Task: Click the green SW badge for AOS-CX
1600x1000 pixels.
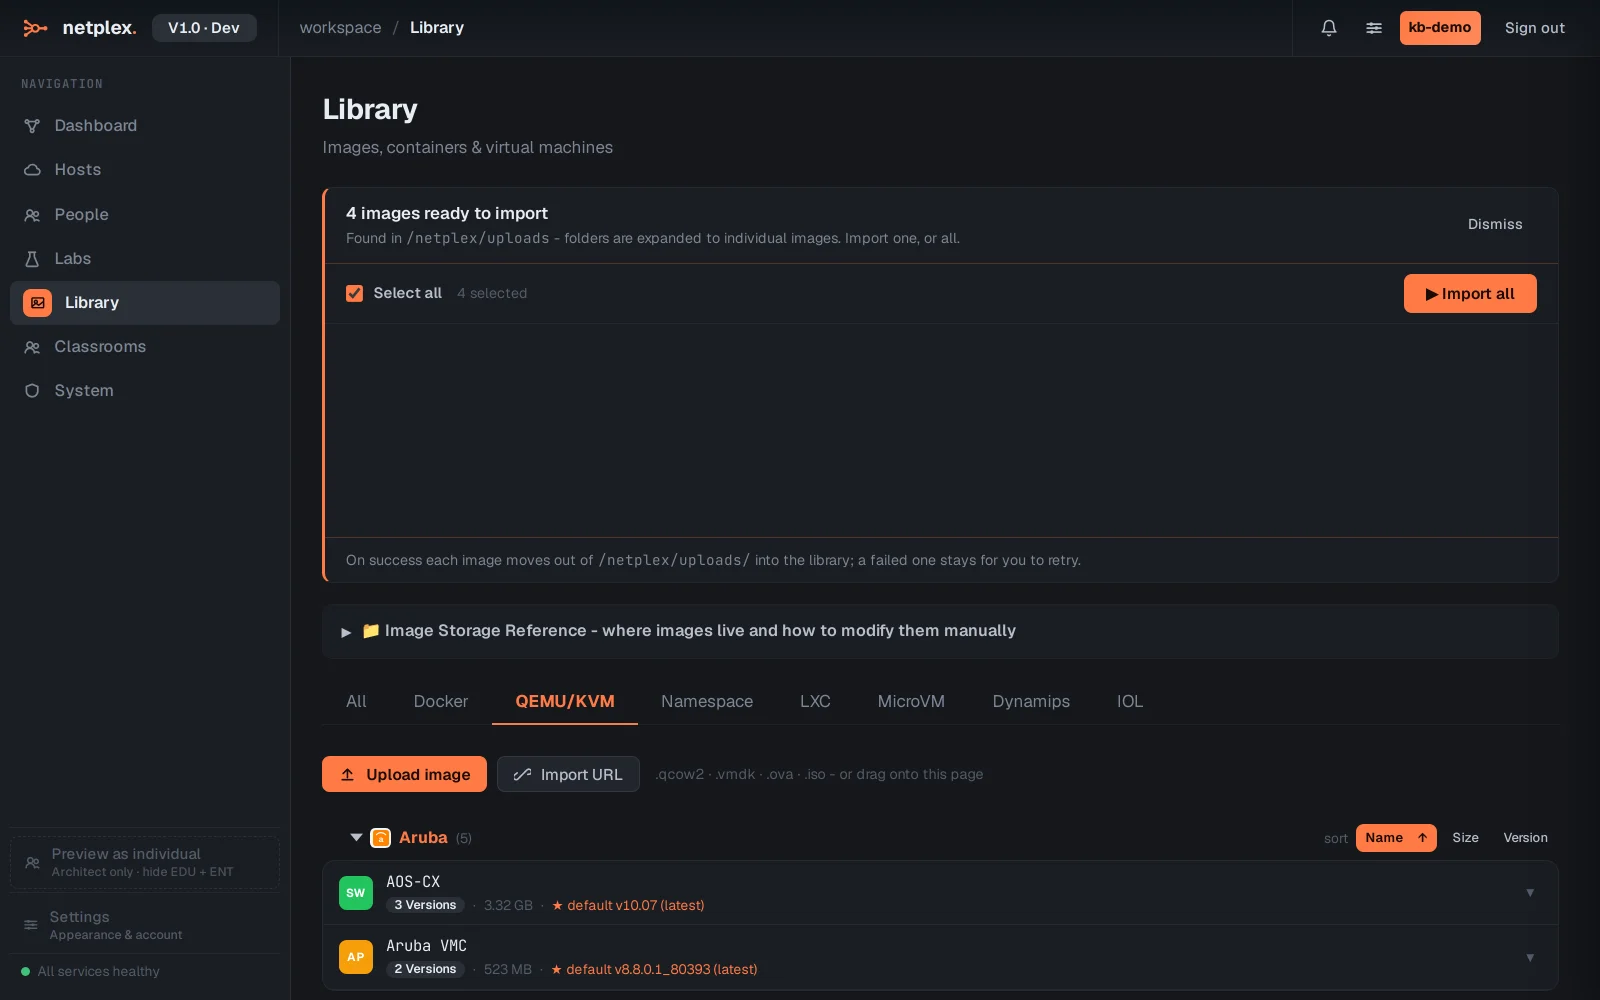Action: coord(356,893)
